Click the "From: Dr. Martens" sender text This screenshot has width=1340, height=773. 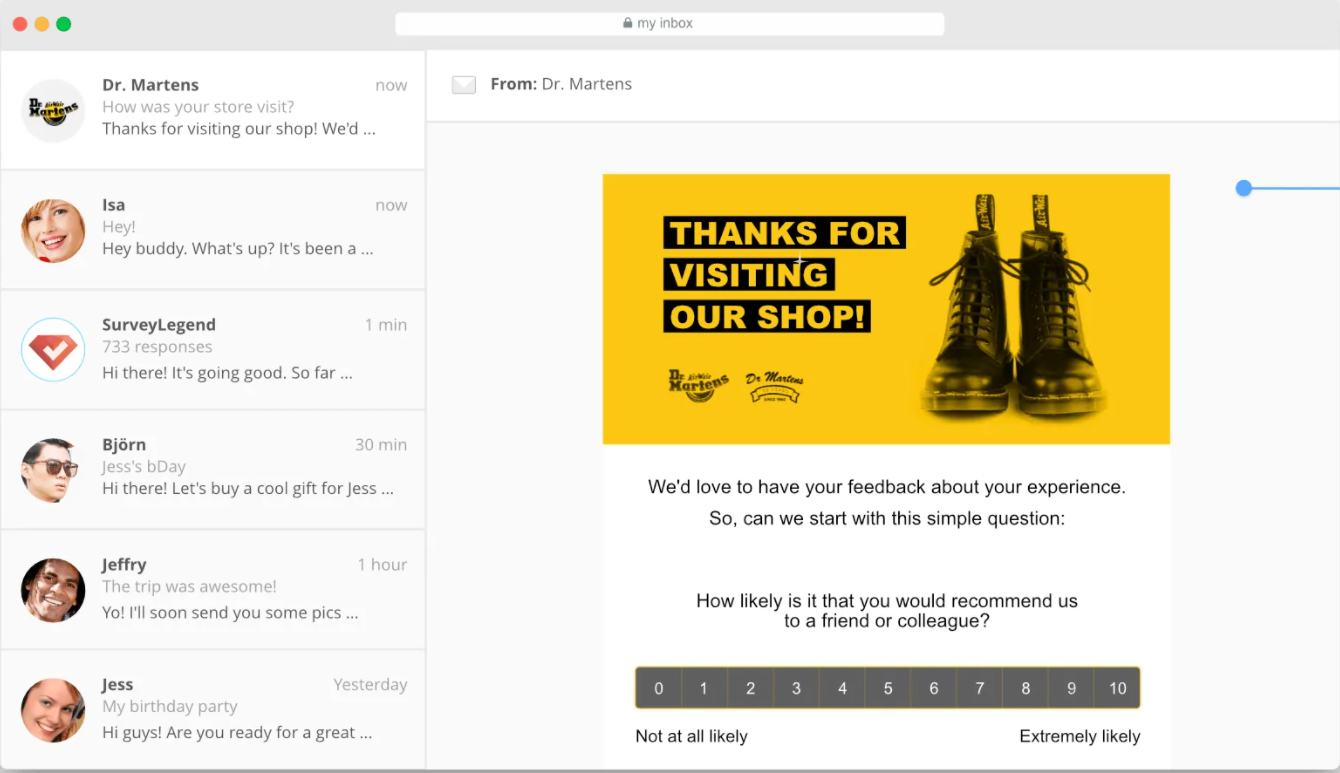[x=561, y=84]
